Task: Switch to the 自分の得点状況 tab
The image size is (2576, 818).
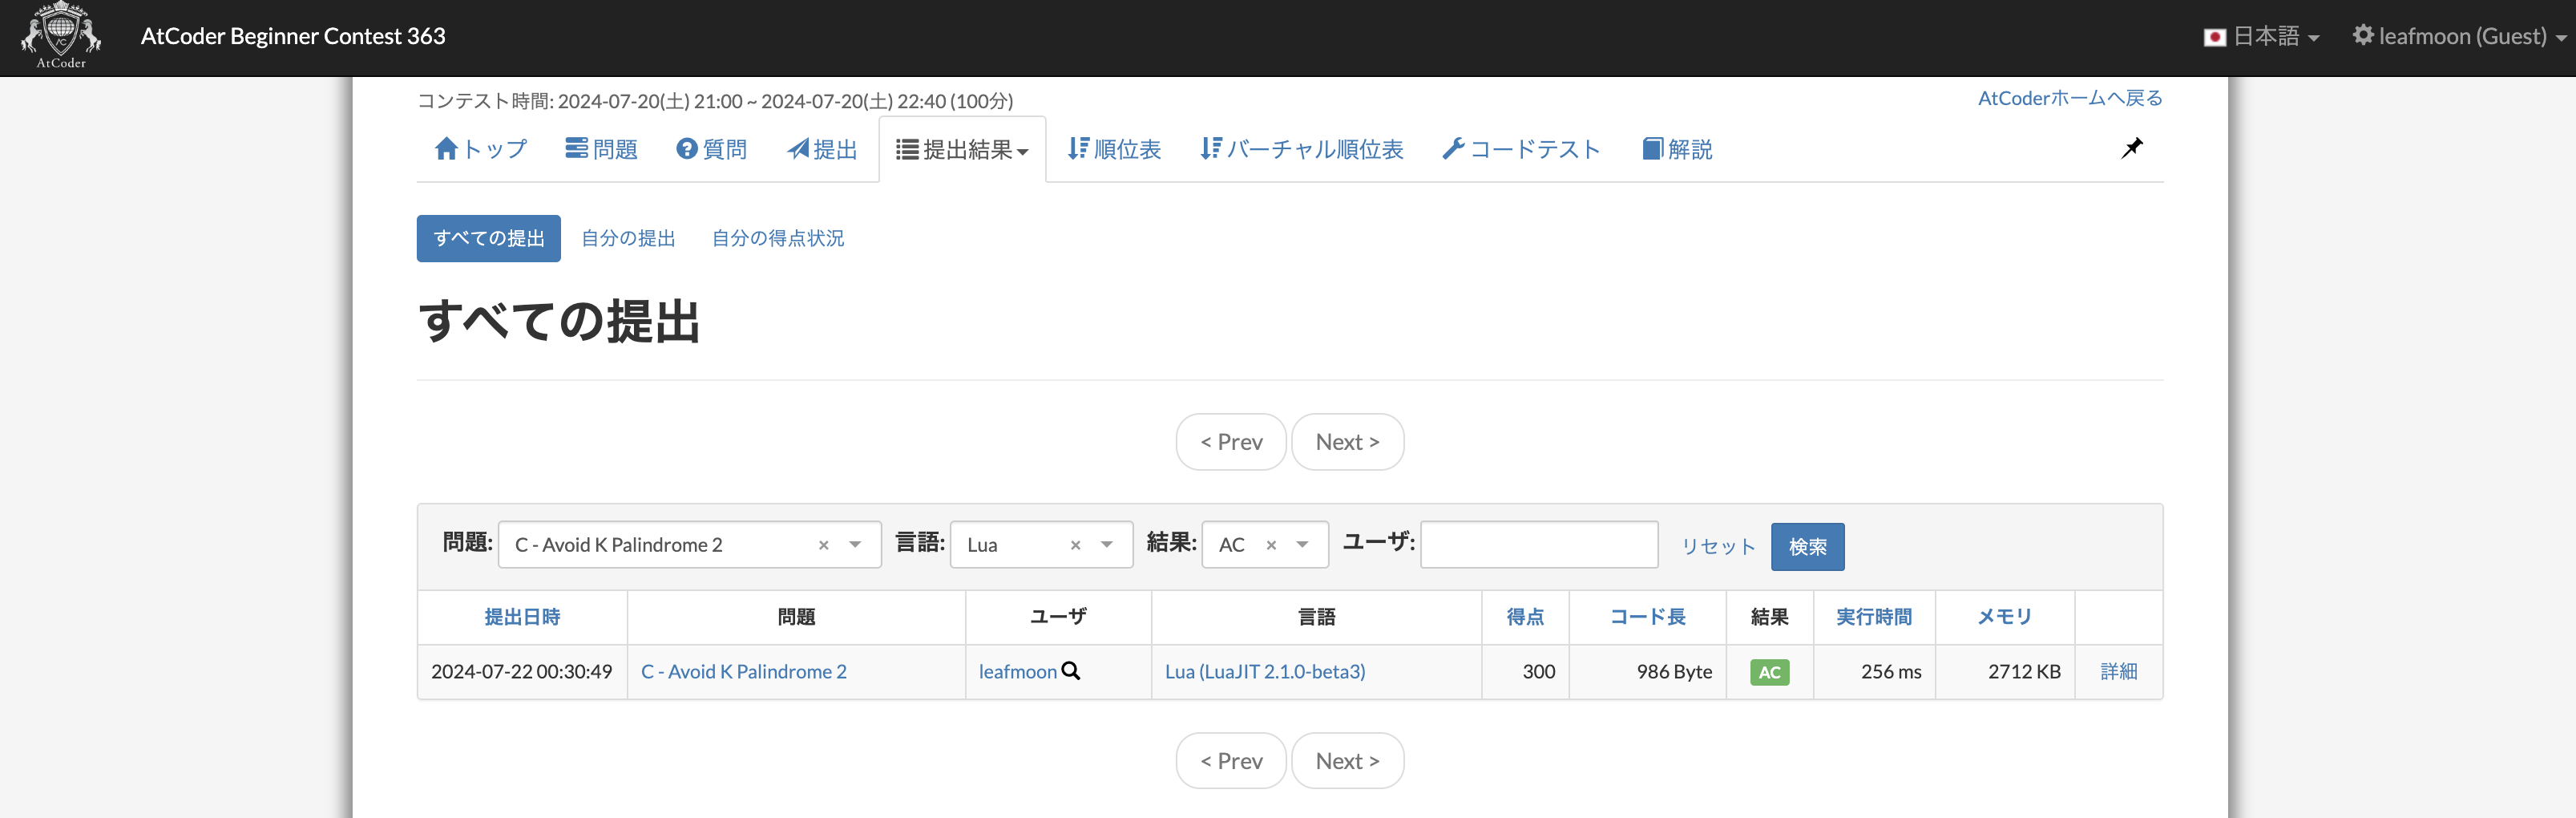Action: click(x=778, y=238)
